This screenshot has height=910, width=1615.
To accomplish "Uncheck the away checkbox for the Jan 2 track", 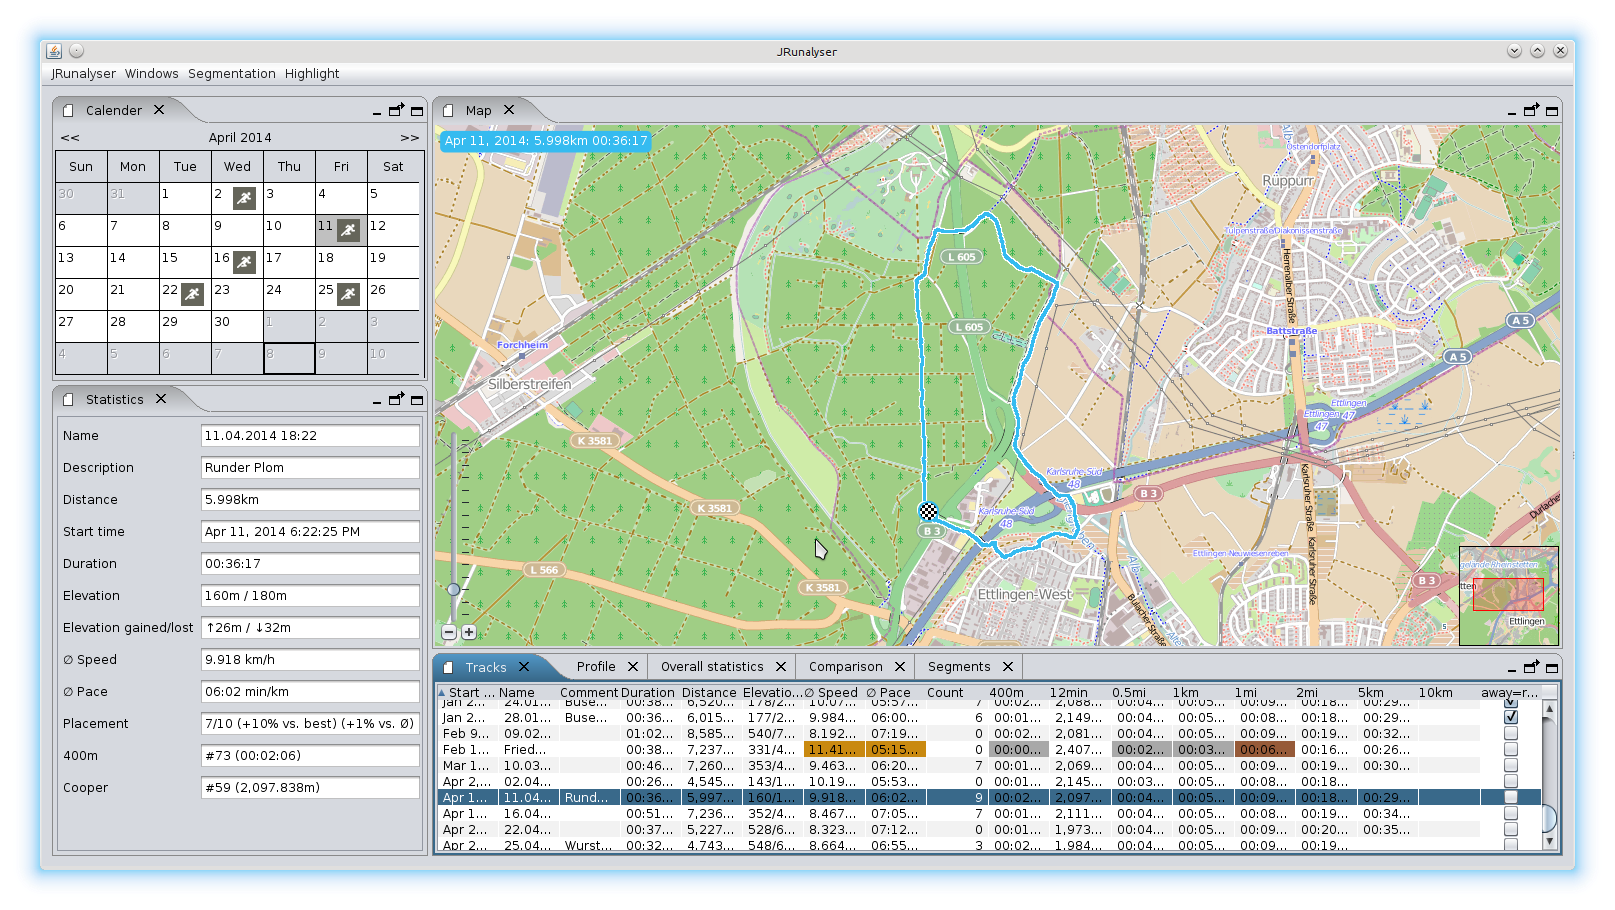I will (1510, 717).
